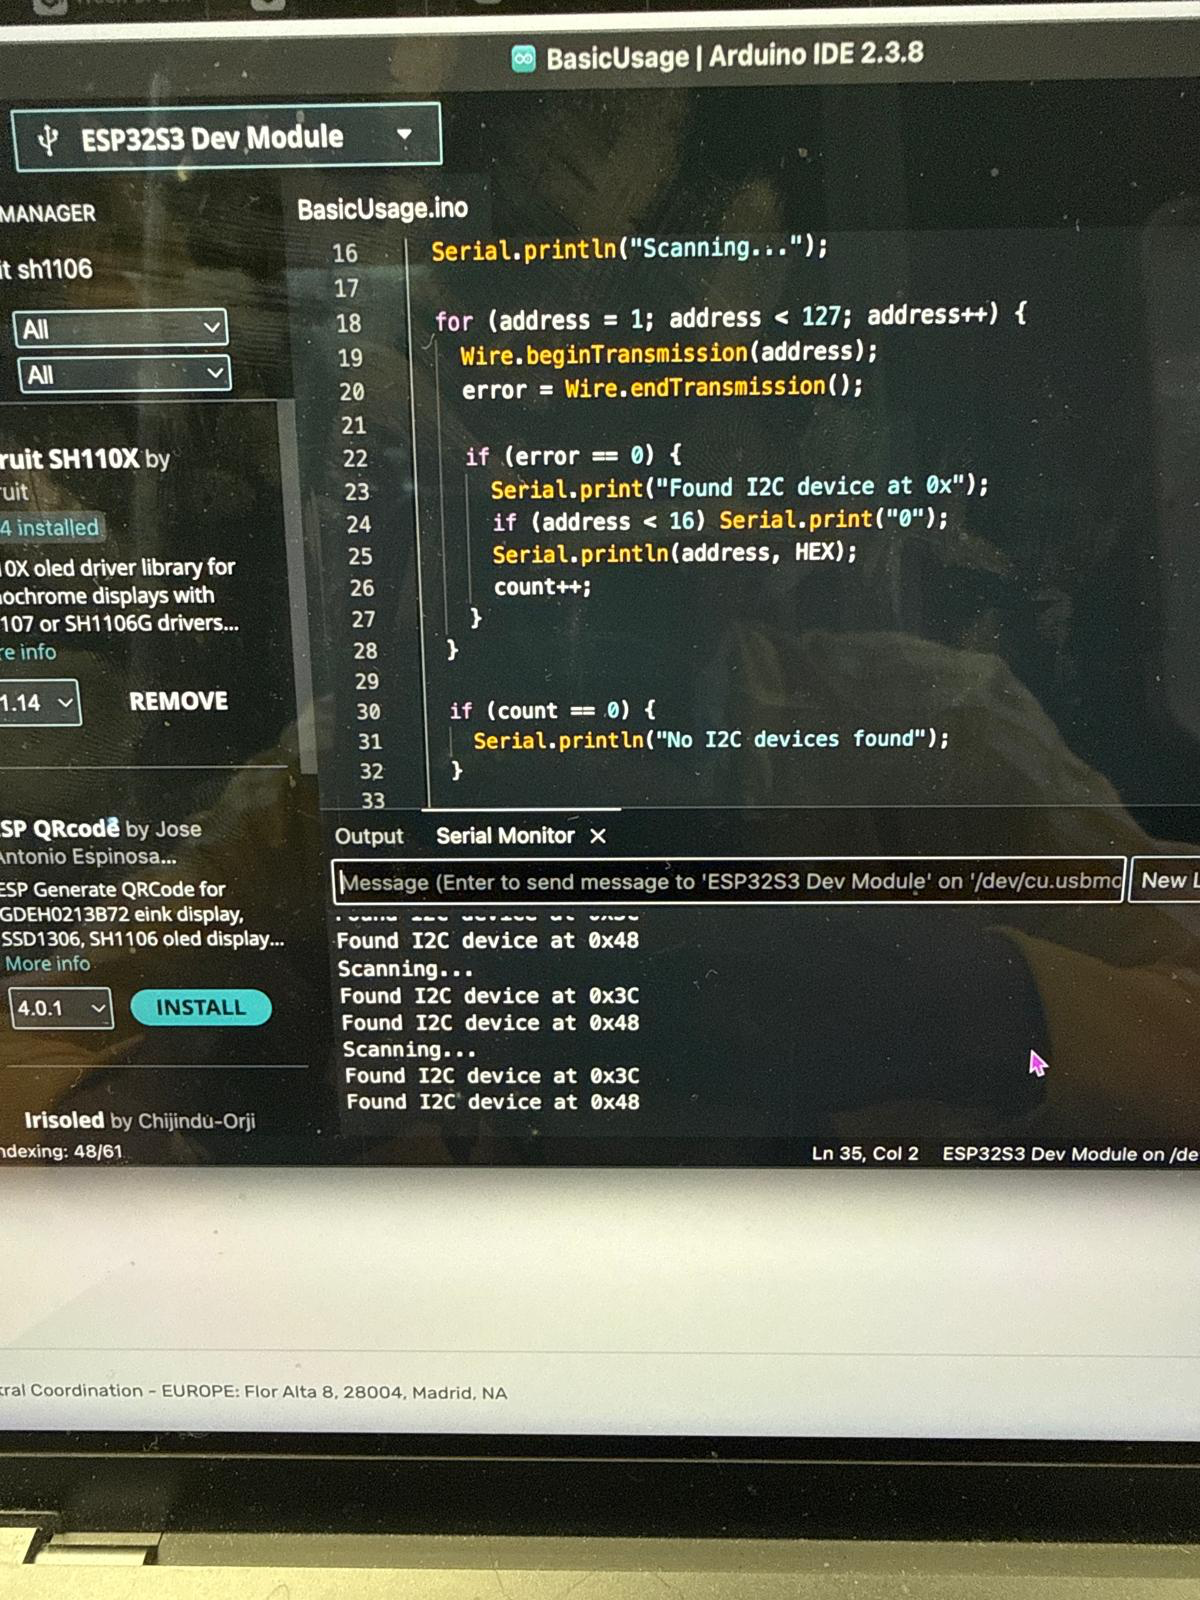Open QRcode library version 4.0.1 dropdown
Screen dimensions: 1200x1600
(60, 1008)
